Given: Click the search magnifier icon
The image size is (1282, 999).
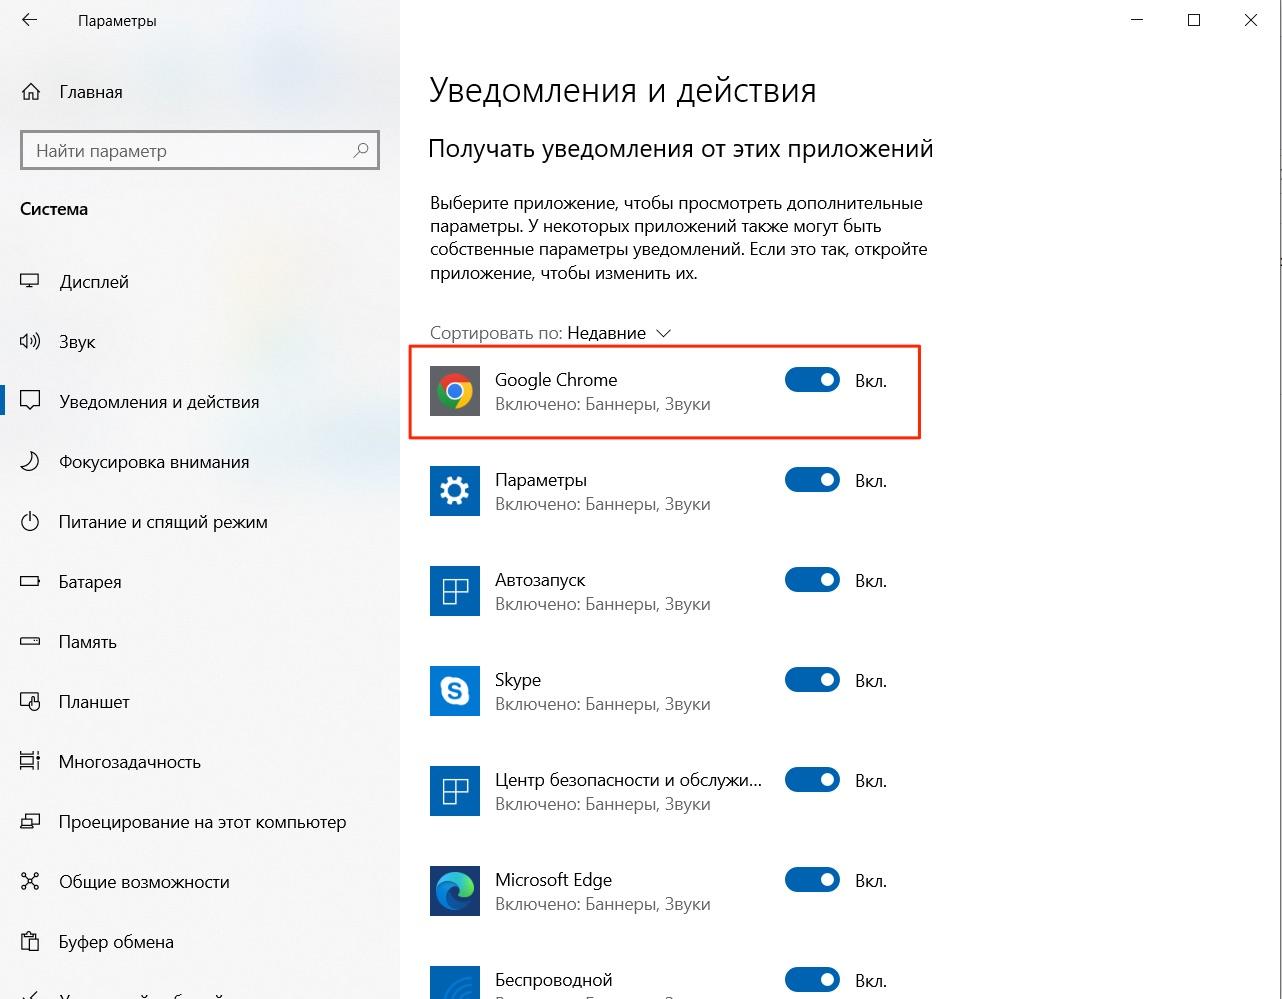Looking at the screenshot, I should coord(361,151).
